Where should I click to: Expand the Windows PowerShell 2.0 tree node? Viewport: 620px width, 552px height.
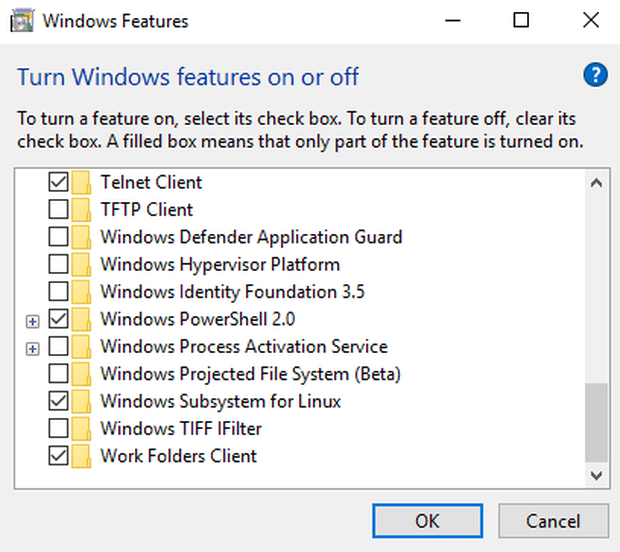(x=32, y=321)
